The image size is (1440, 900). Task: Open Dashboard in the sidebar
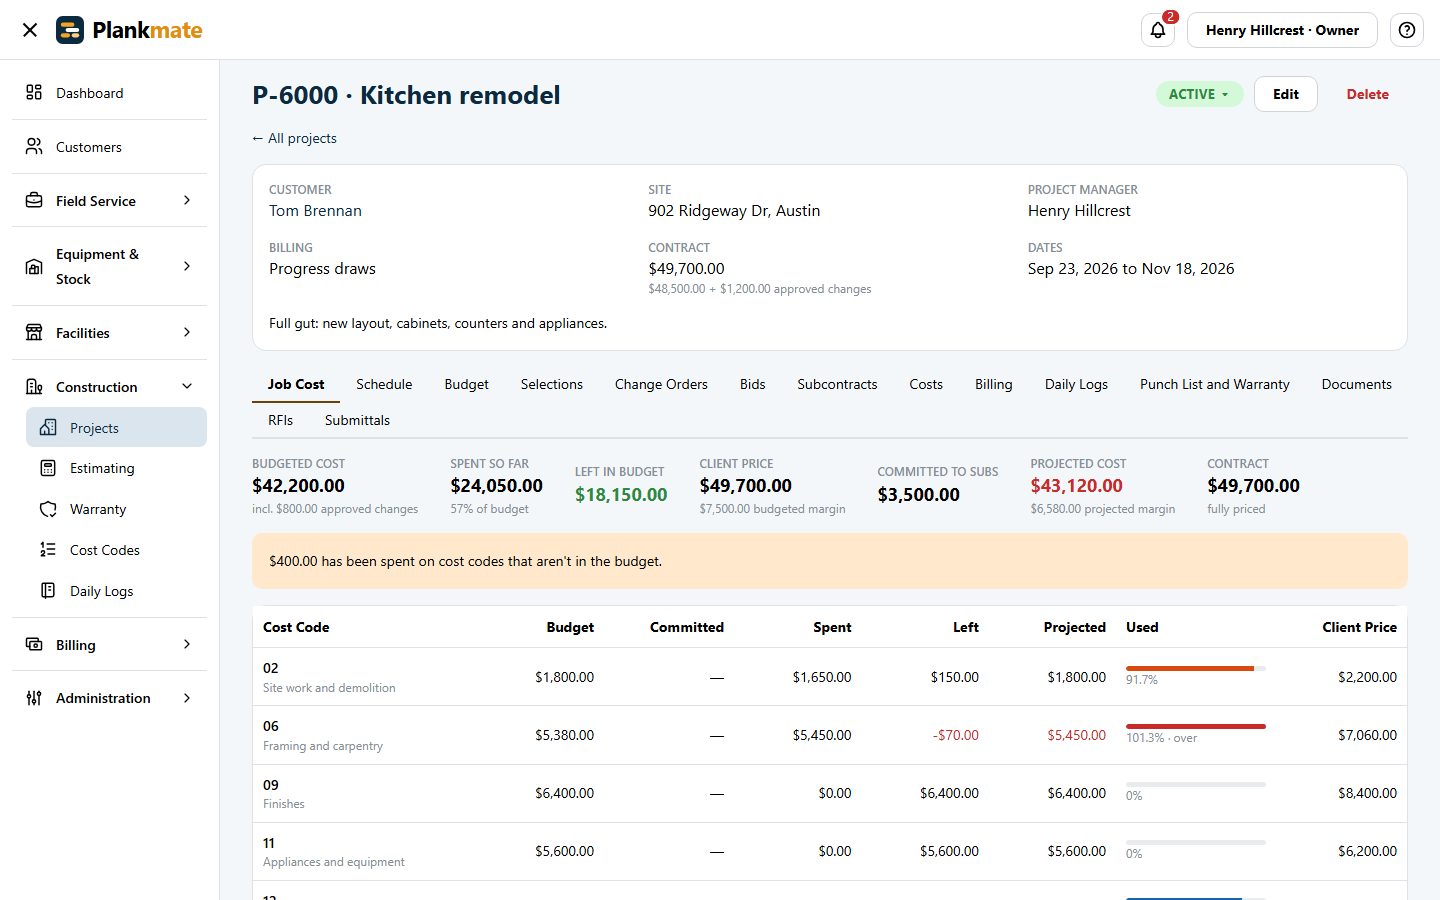click(110, 93)
